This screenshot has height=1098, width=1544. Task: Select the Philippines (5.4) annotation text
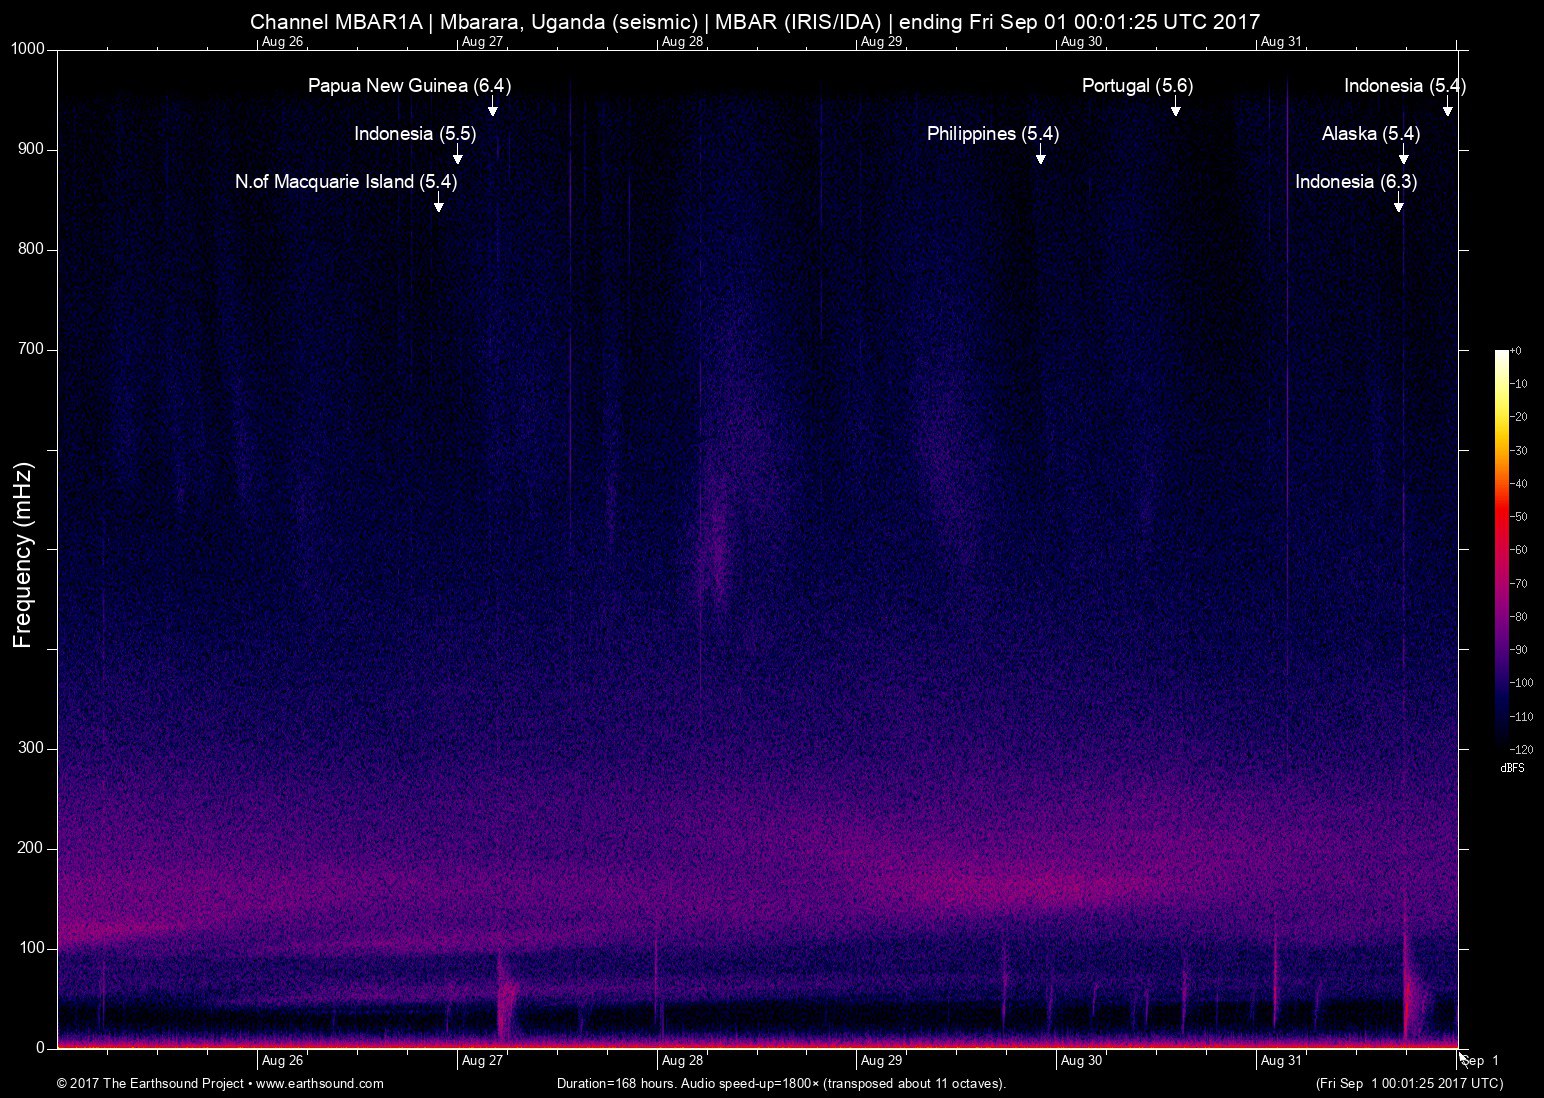[992, 134]
